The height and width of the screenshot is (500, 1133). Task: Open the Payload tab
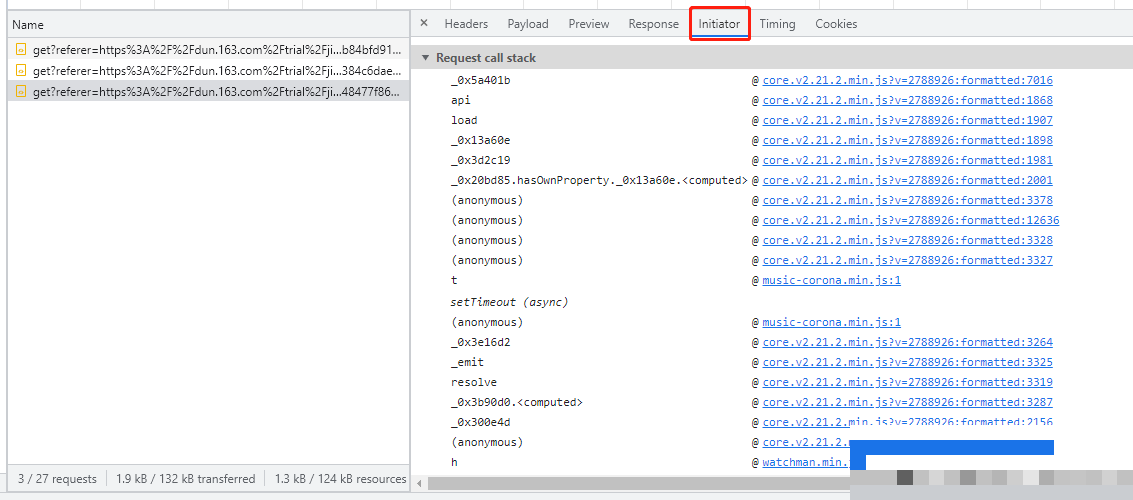point(528,24)
